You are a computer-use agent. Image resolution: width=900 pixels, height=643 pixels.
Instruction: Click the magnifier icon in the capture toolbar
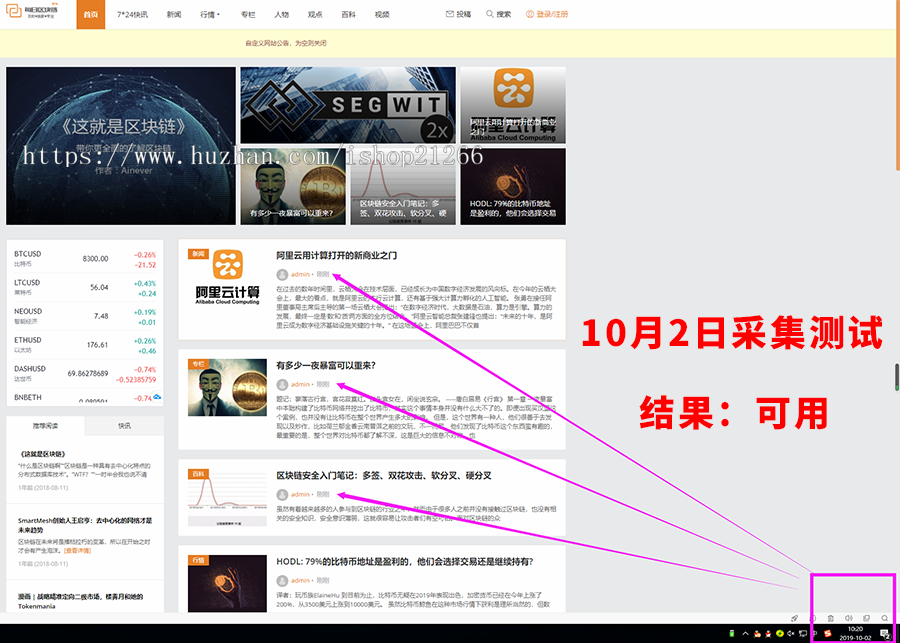pos(885,618)
